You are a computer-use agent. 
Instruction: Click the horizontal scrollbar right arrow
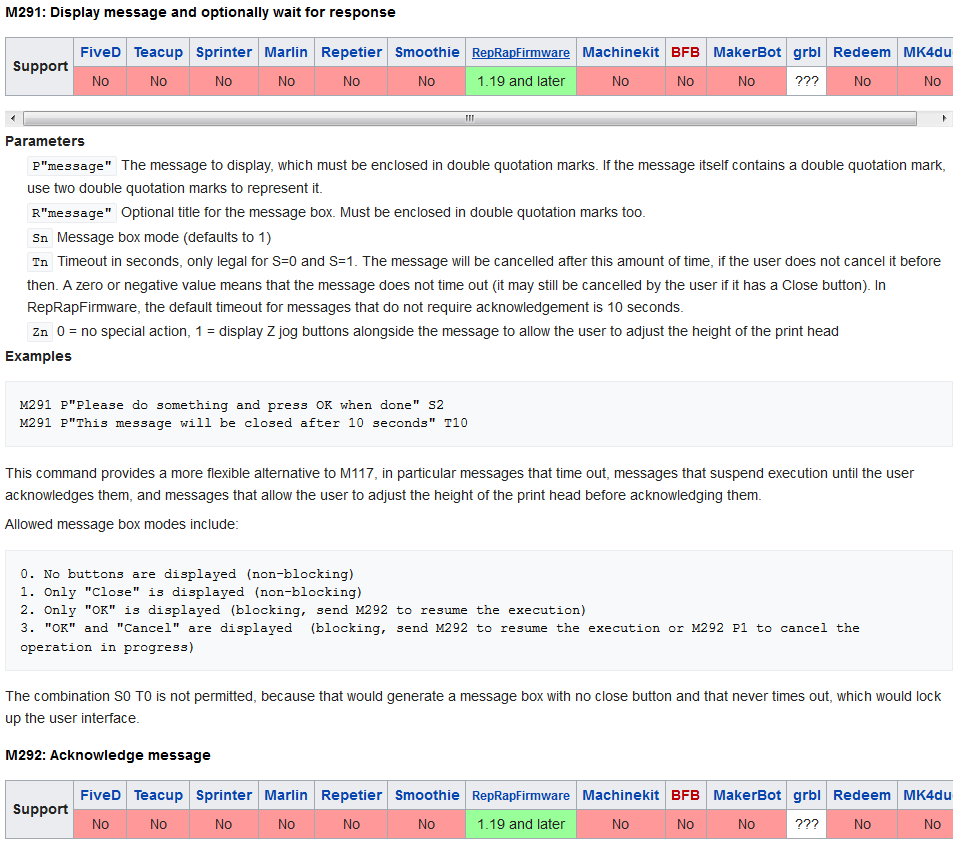point(944,118)
